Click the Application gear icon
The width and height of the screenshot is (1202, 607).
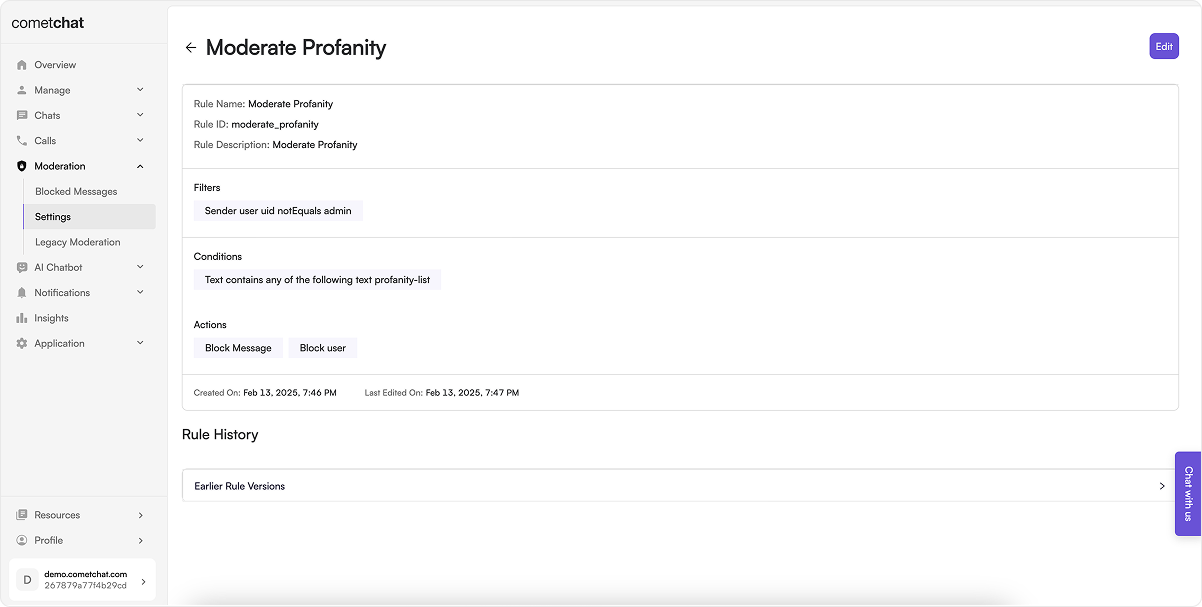click(x=22, y=343)
